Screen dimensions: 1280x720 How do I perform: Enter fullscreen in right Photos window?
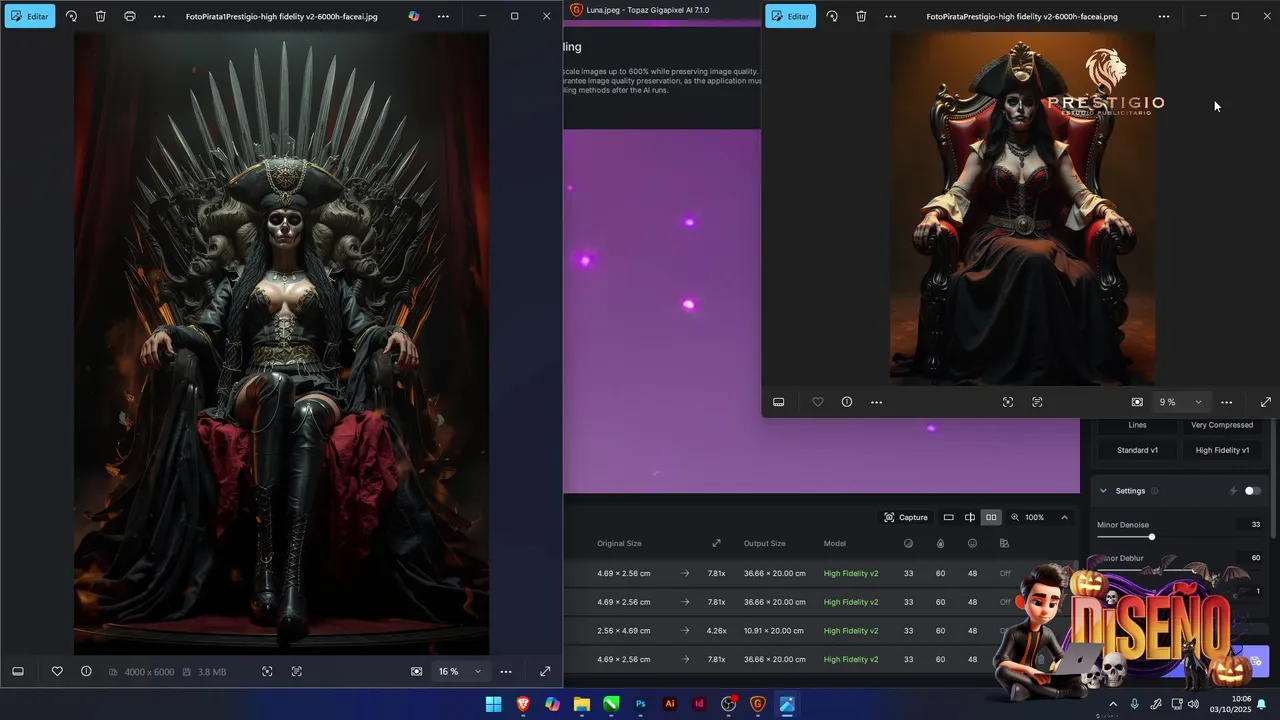point(1266,402)
